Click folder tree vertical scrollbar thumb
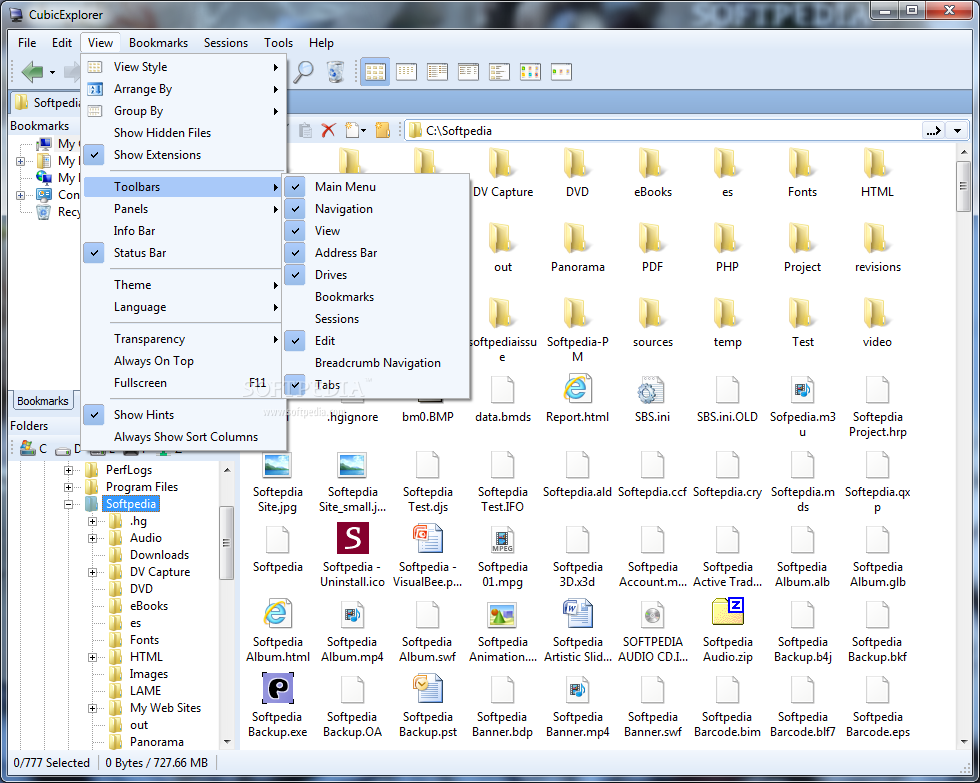The height and width of the screenshot is (783, 980). point(226,542)
